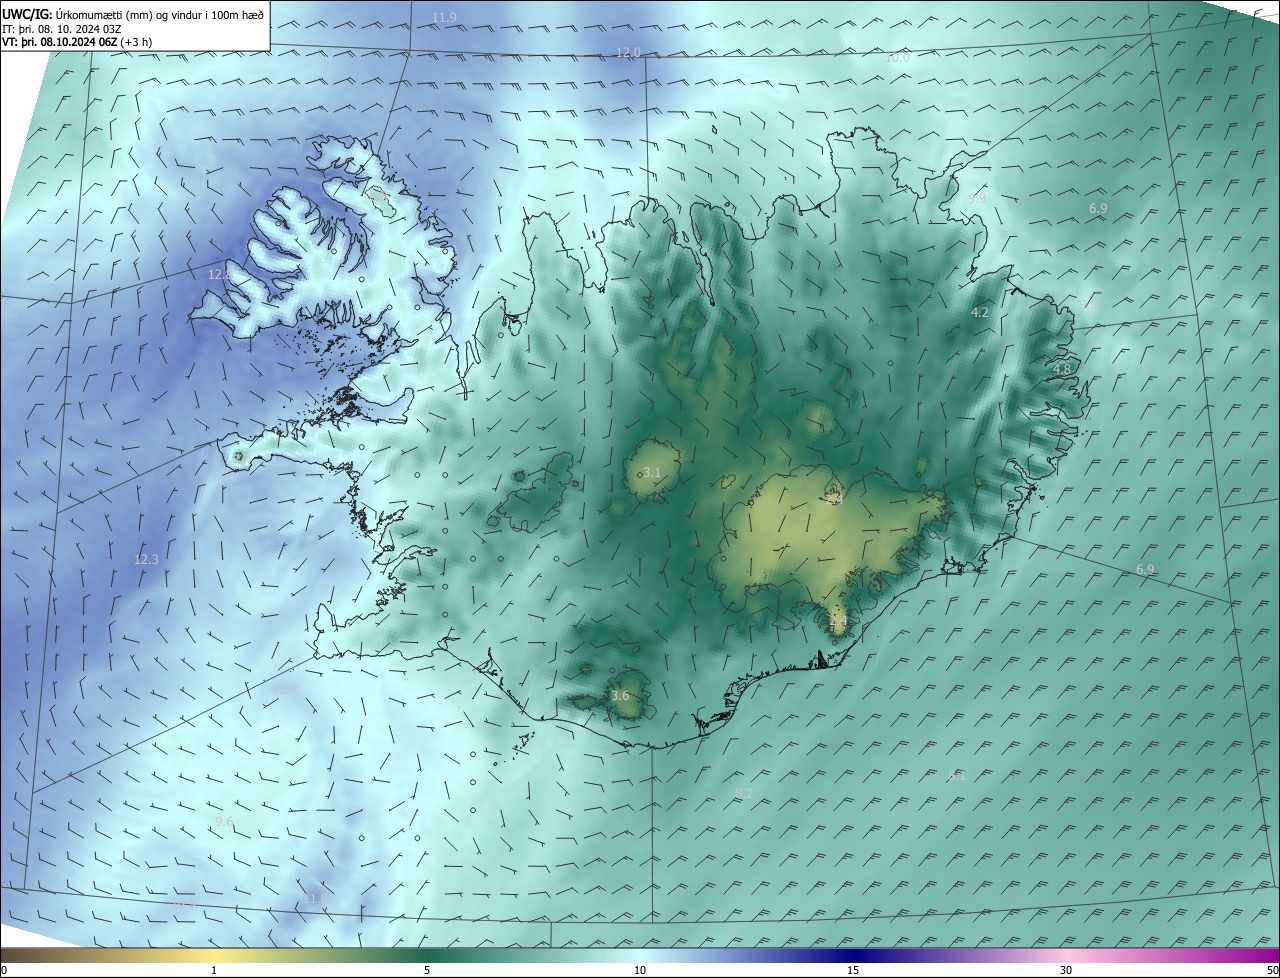Click the 50 tick label on the colorbar
Screen dimensions: 1280x978
[1272, 970]
